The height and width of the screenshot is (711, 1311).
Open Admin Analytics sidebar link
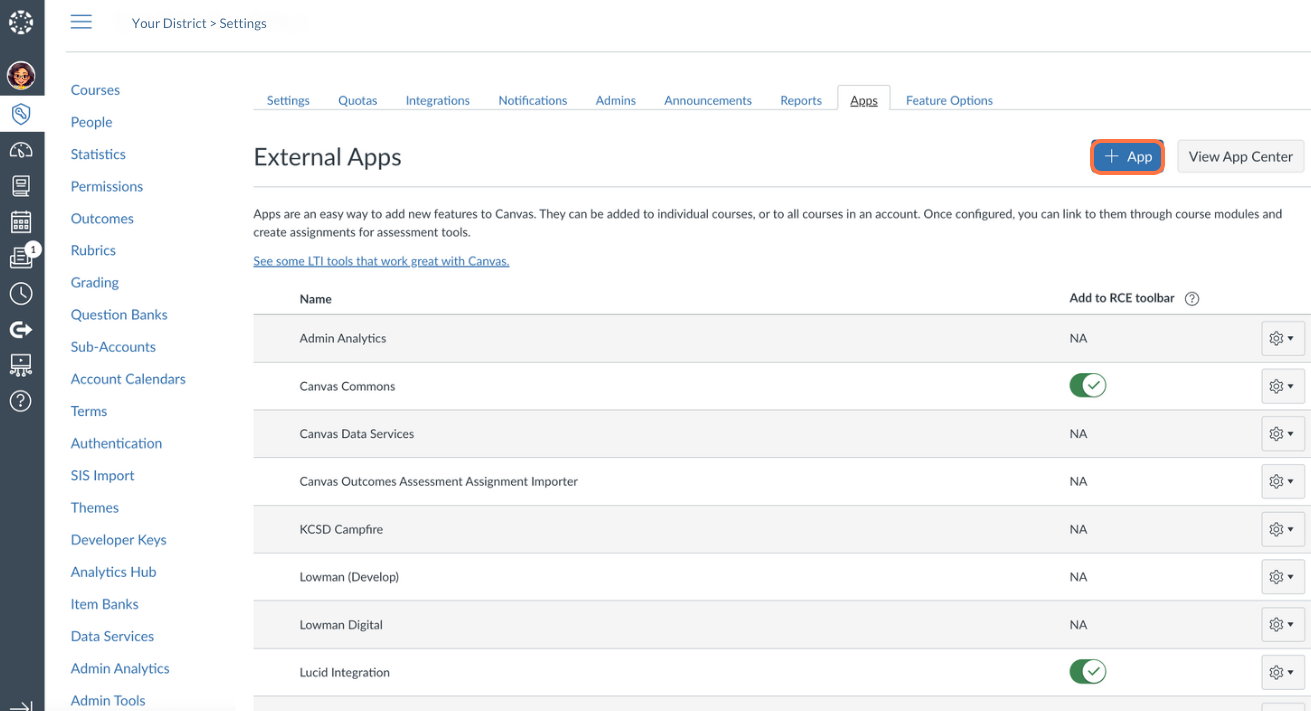tap(120, 668)
